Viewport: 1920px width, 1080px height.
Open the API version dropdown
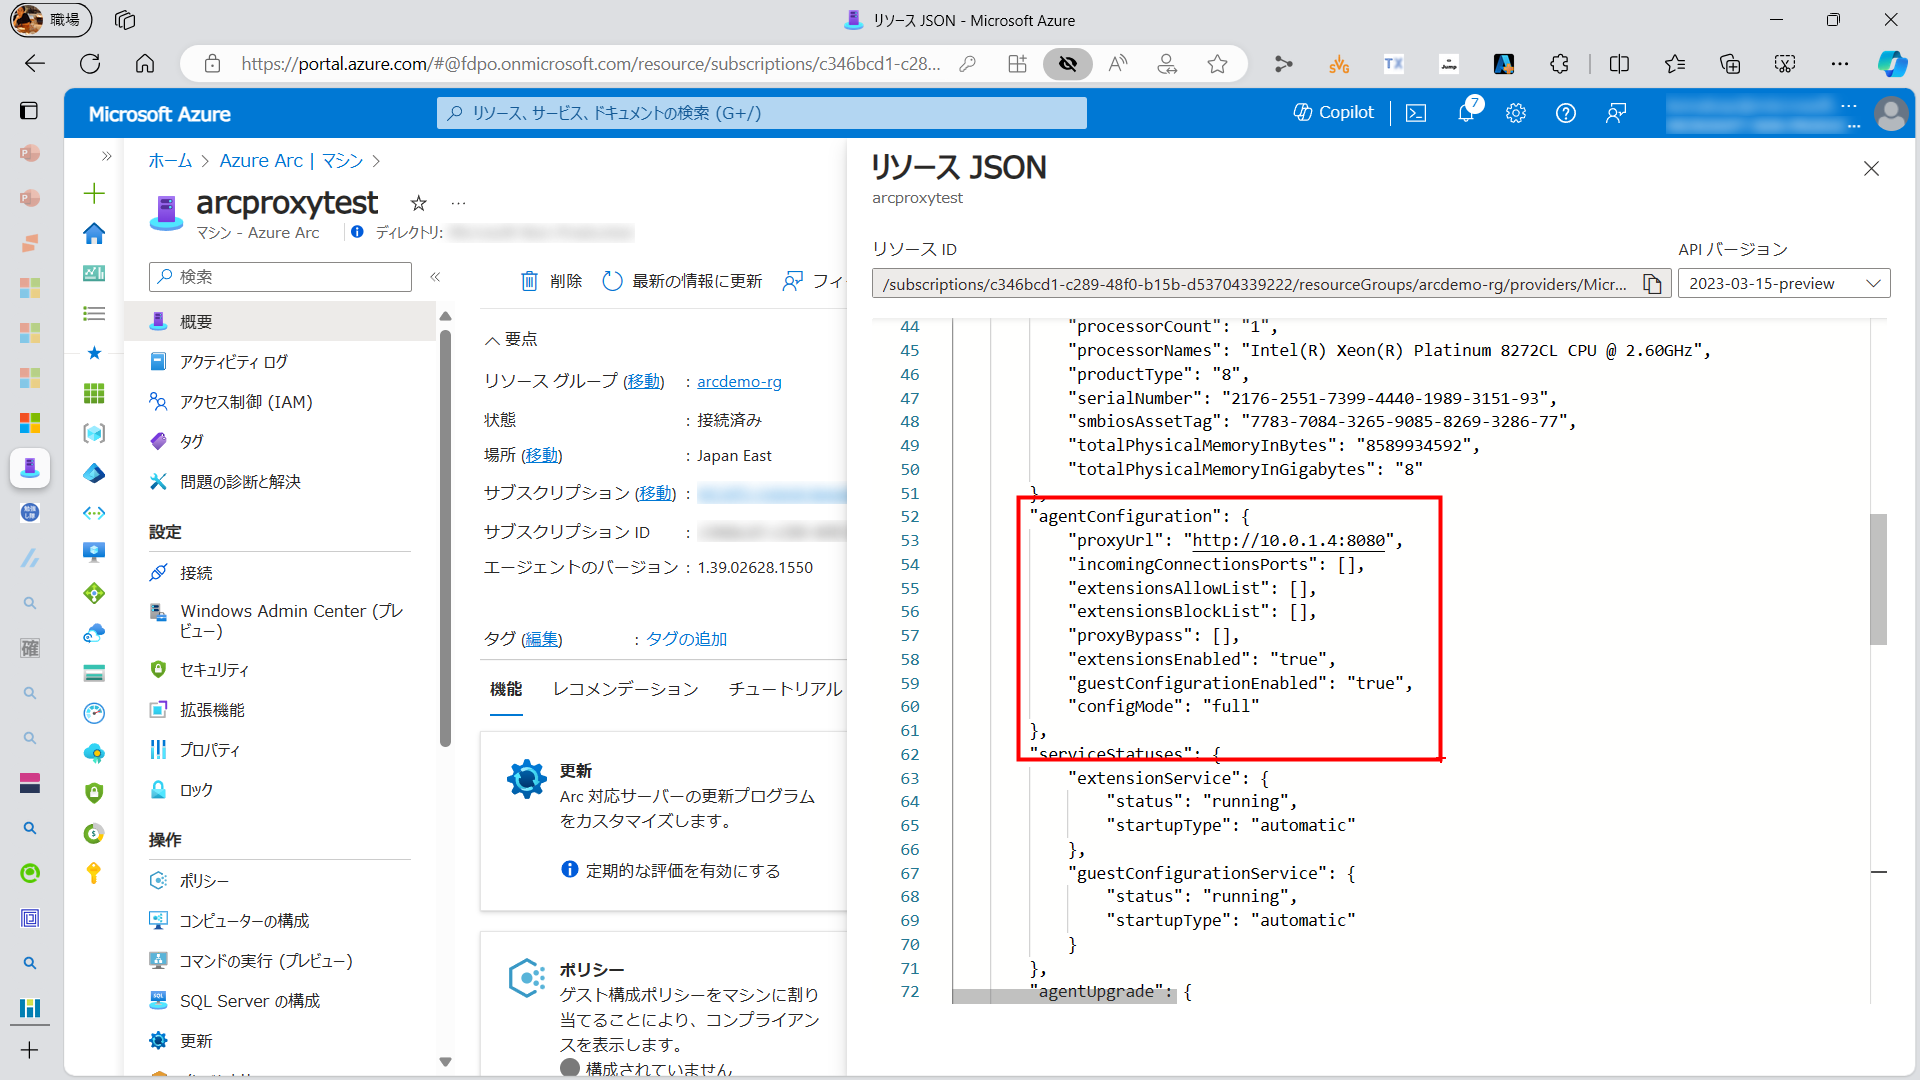coord(1784,283)
